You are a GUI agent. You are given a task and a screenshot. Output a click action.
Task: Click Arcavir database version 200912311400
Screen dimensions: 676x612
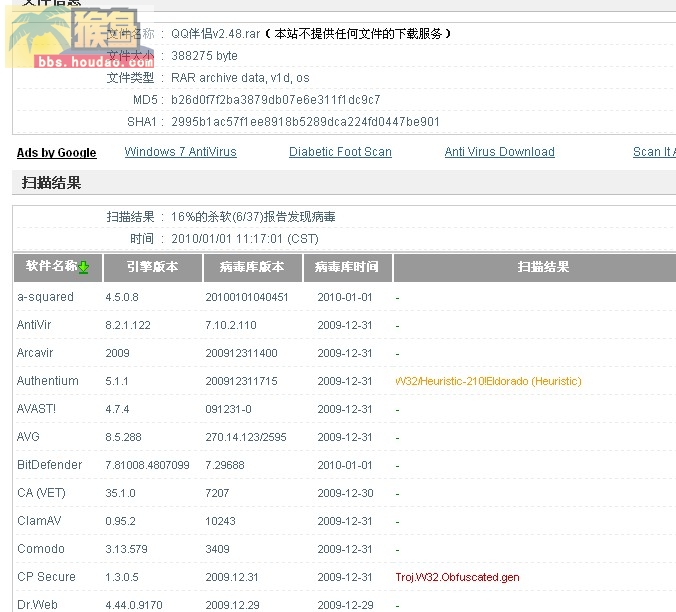pos(241,353)
